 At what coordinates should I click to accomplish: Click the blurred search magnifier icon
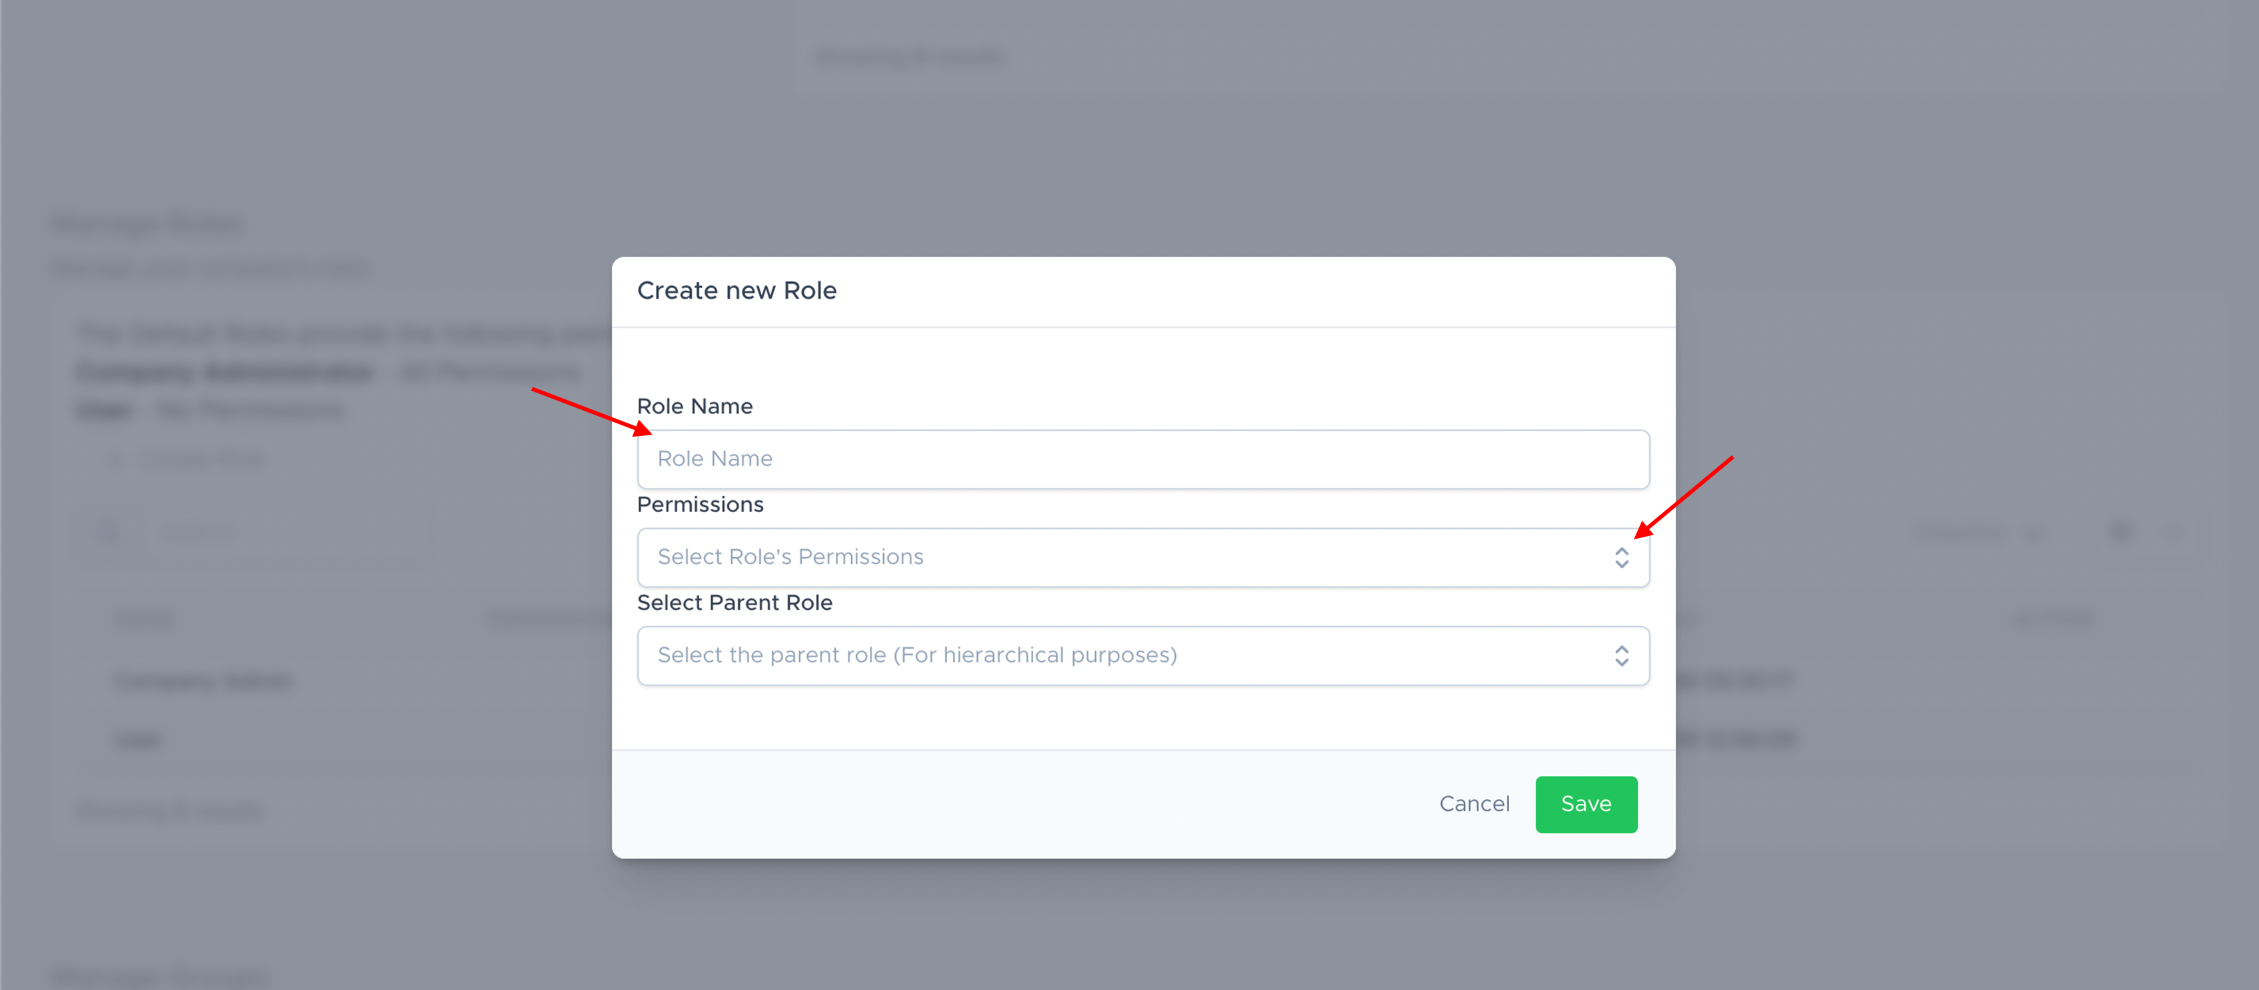pos(109,532)
